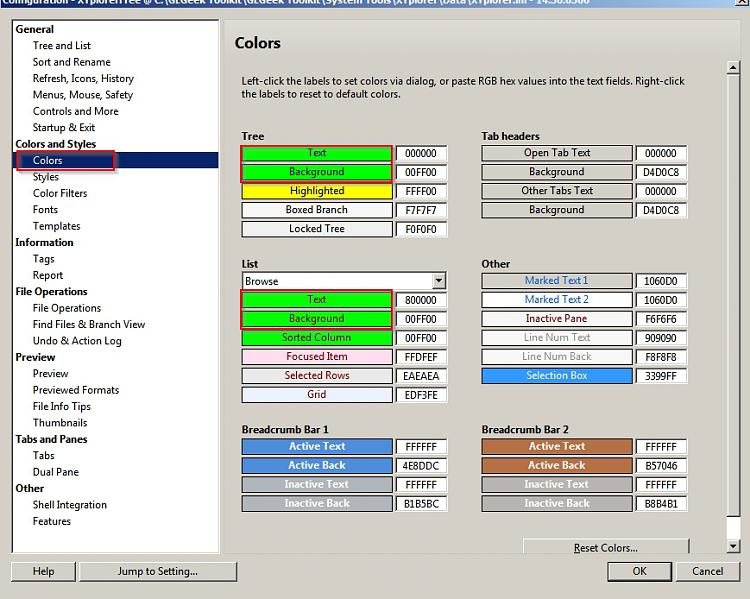
Task: Click the Inactive Pane color label
Action: point(557,319)
